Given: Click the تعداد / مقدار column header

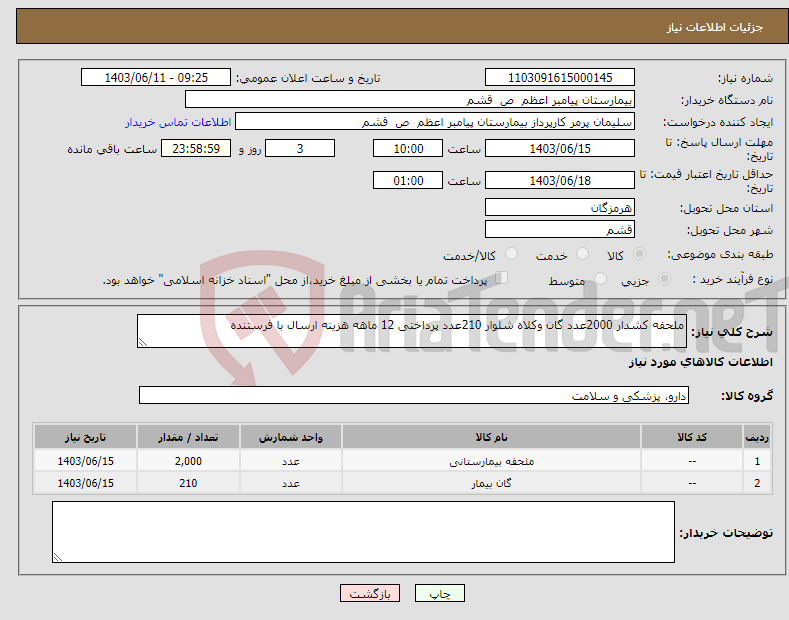Looking at the screenshot, I should (188, 437).
